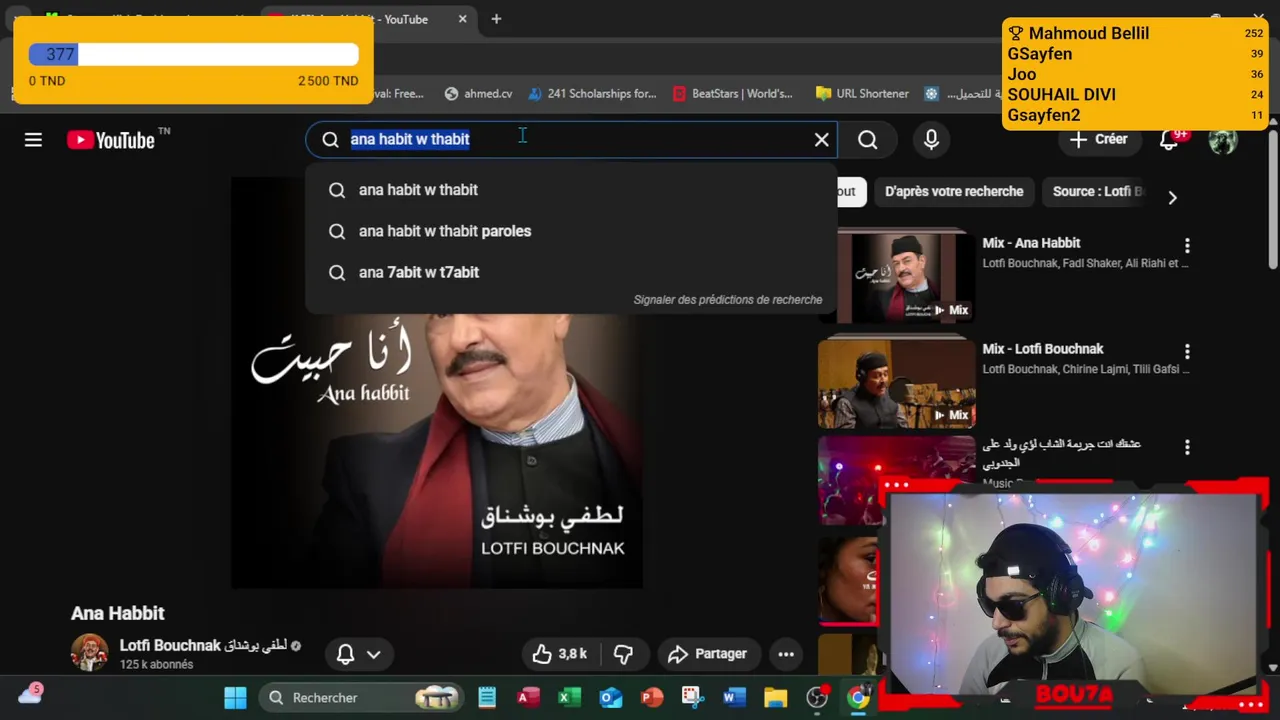This screenshot has width=1280, height=720.
Task: Open PowerPoint from the taskbar
Action: pos(651,698)
